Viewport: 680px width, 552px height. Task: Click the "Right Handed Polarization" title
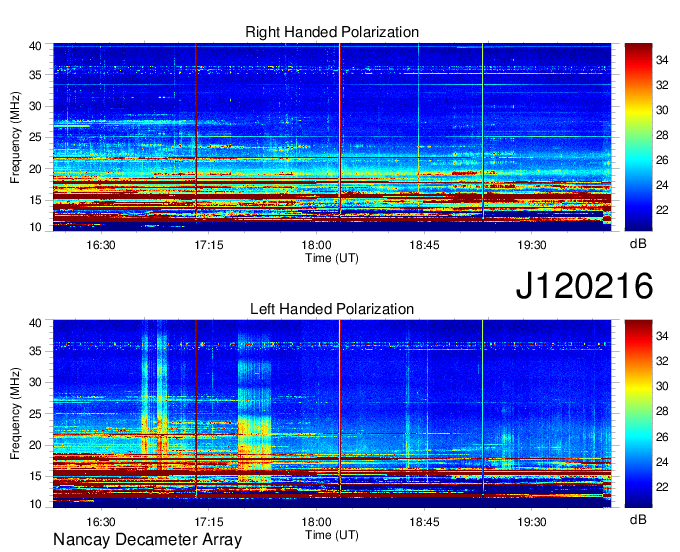coord(332,32)
